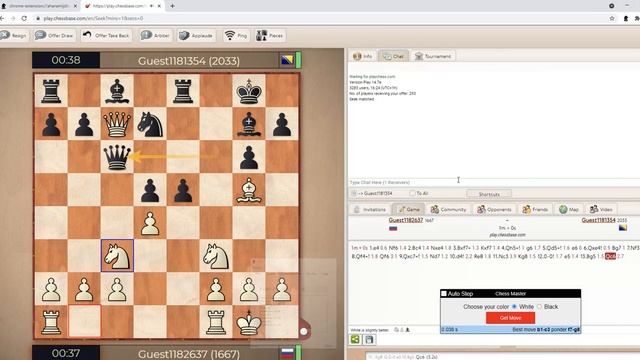Open the Guest1182637 player link
This screenshot has height=360, width=640.
(x=406, y=220)
